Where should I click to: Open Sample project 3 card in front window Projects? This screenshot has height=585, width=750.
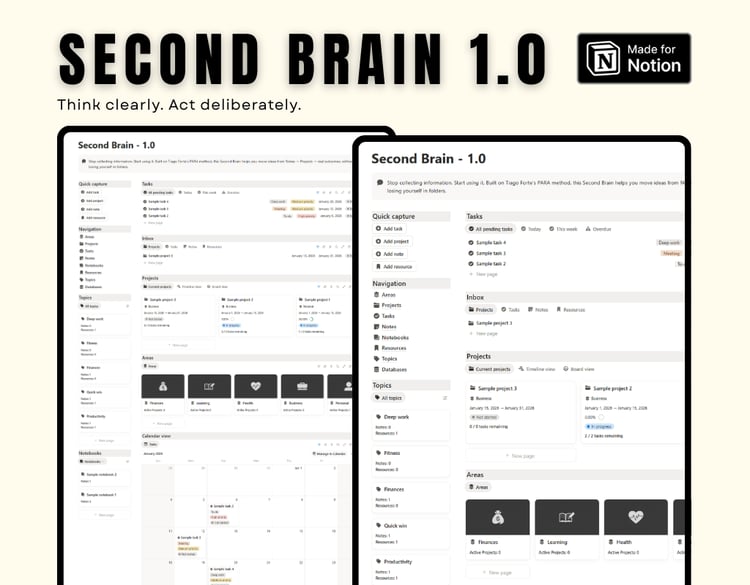pyautogui.click(x=521, y=412)
